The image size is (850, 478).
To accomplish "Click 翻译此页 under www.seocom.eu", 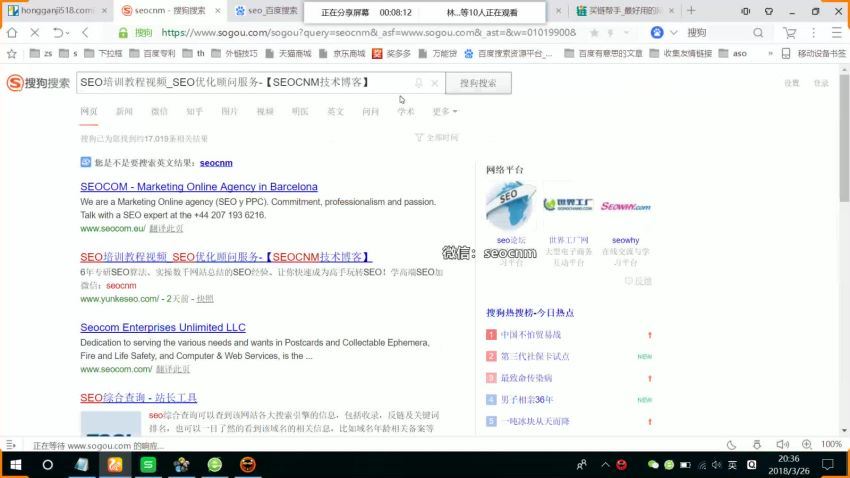I will (x=166, y=229).
